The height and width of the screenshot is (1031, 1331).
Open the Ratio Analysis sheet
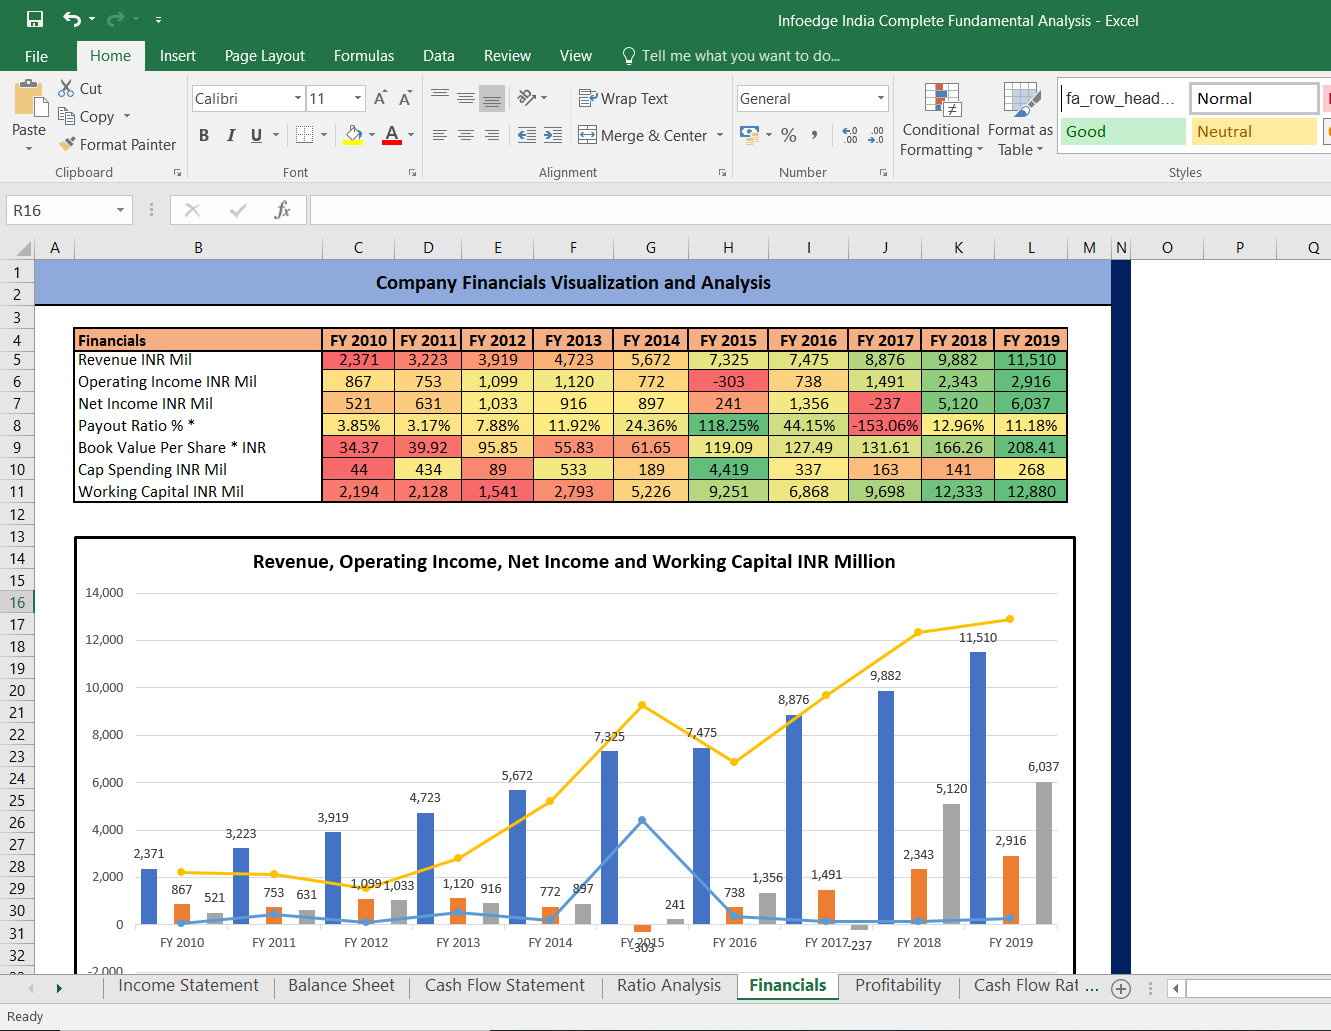669,986
